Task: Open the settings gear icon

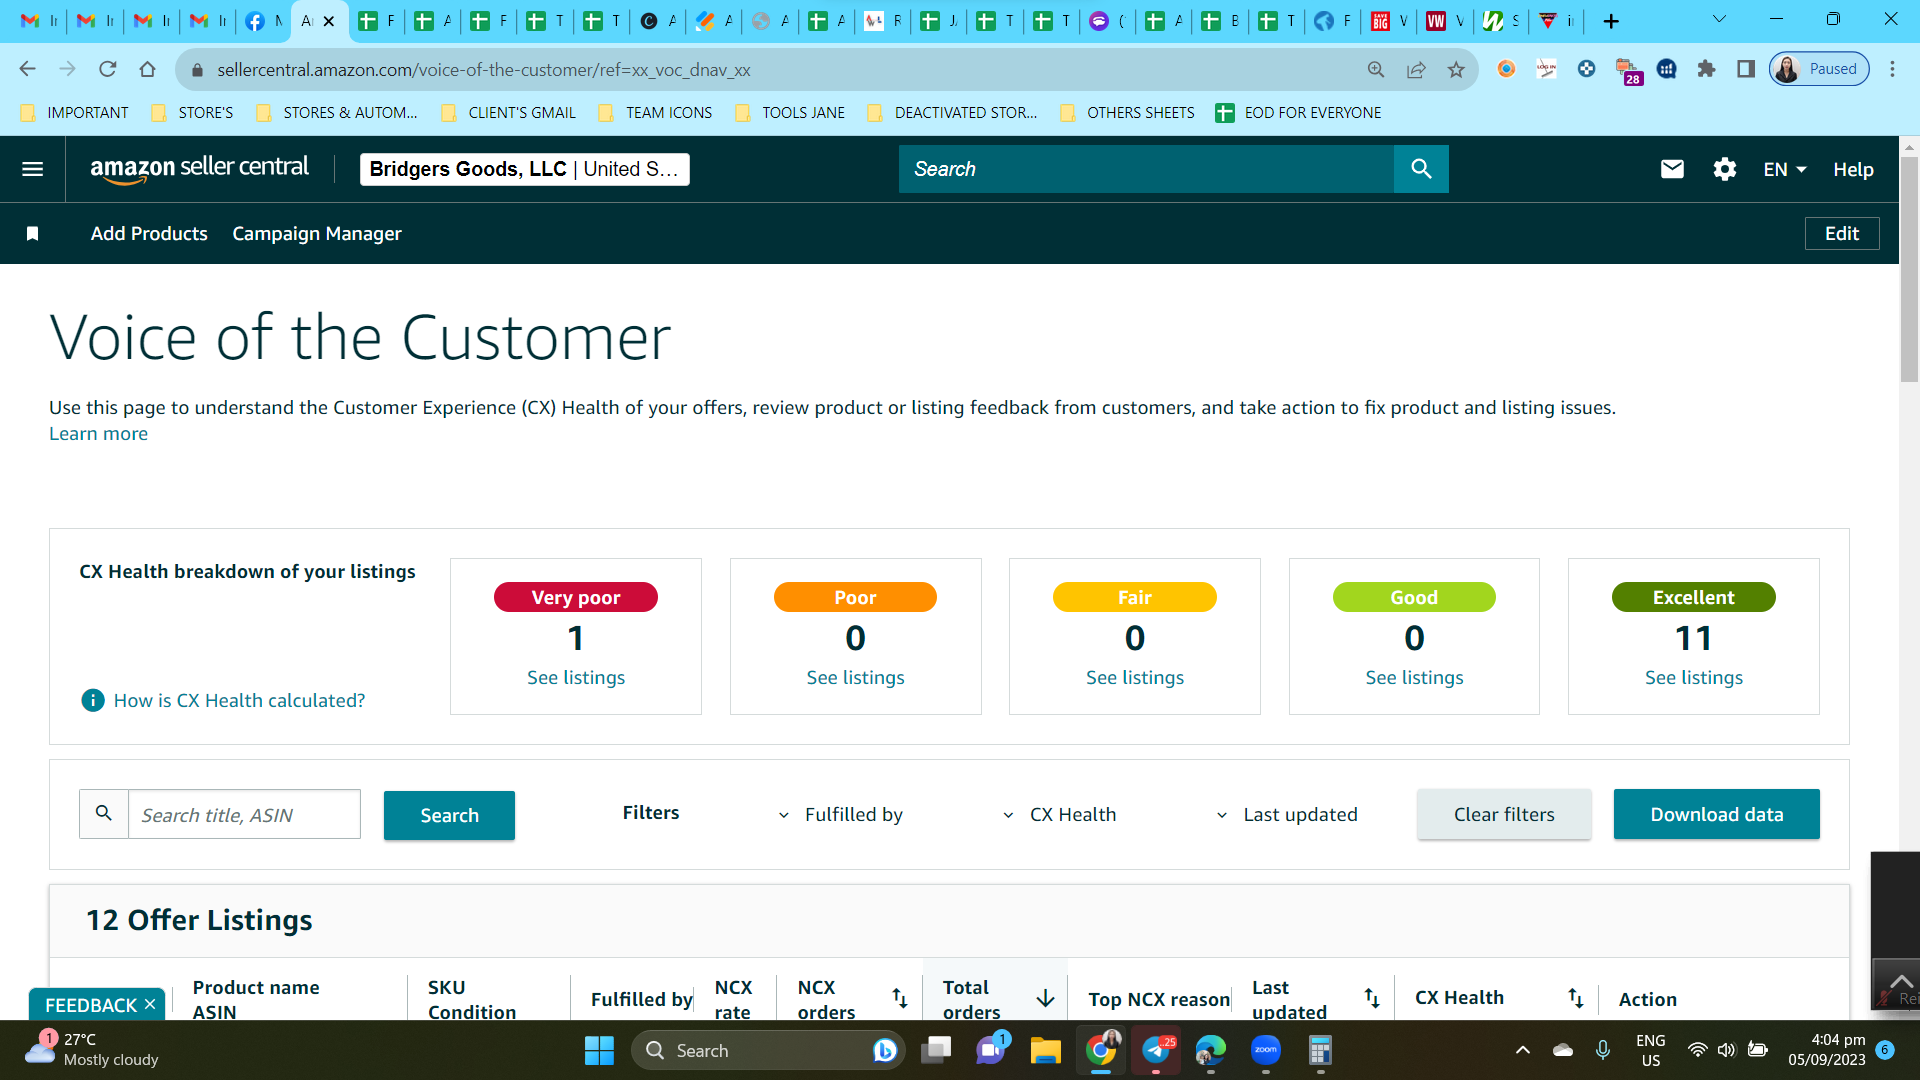Action: (x=1725, y=169)
